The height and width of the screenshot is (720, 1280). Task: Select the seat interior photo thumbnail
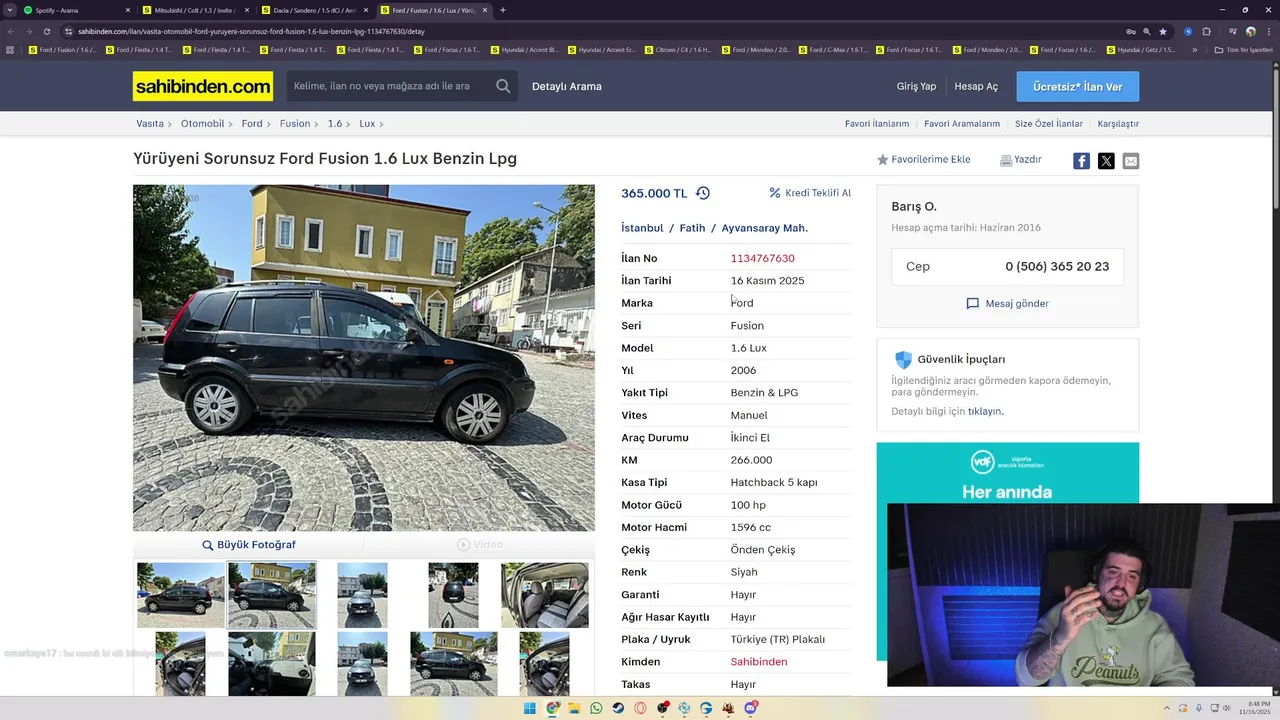click(545, 595)
